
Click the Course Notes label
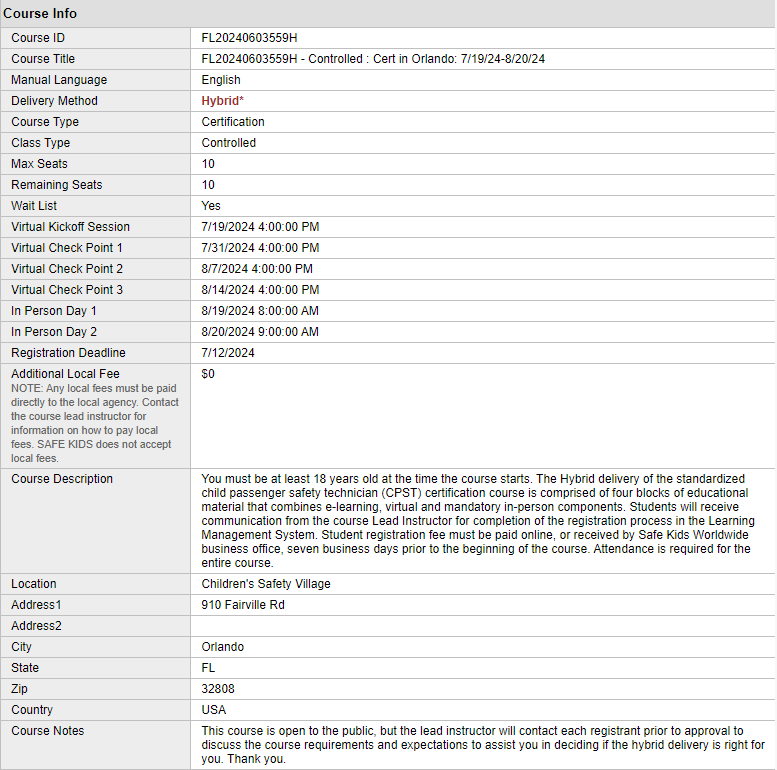click(48, 731)
